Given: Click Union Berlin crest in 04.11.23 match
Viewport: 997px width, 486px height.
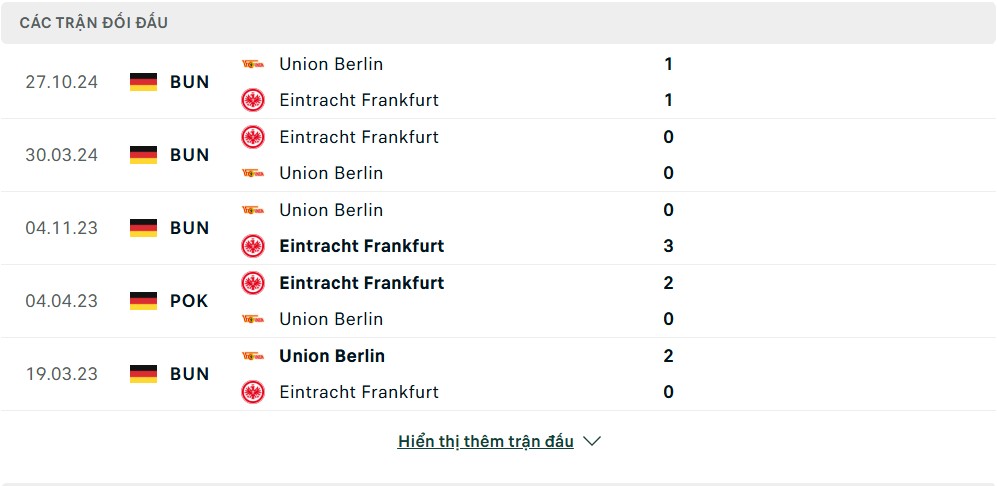Looking at the screenshot, I should click(x=253, y=210).
